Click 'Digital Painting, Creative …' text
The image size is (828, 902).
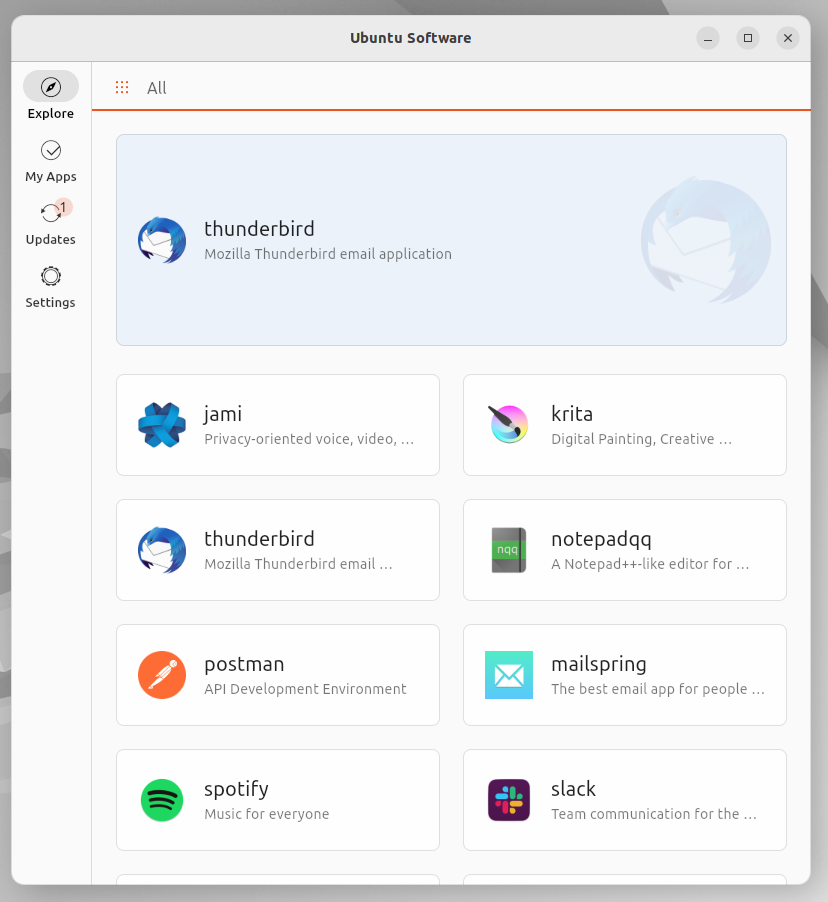point(642,439)
